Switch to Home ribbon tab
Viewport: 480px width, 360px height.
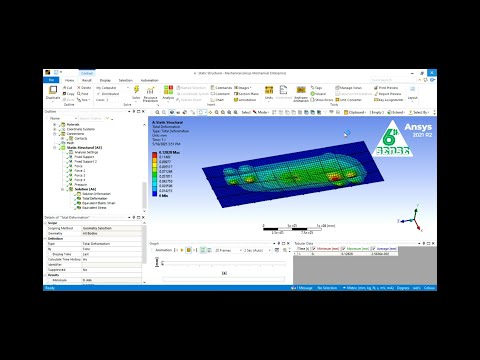coord(69,80)
